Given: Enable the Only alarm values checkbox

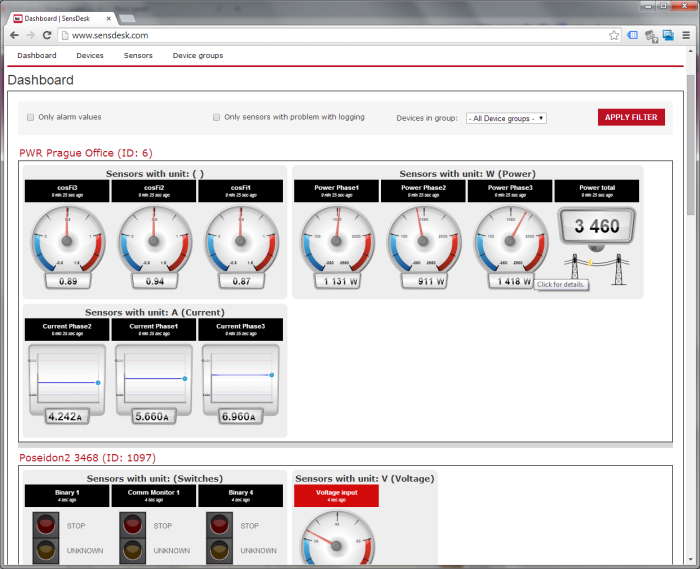Looking at the screenshot, I should pos(31,117).
